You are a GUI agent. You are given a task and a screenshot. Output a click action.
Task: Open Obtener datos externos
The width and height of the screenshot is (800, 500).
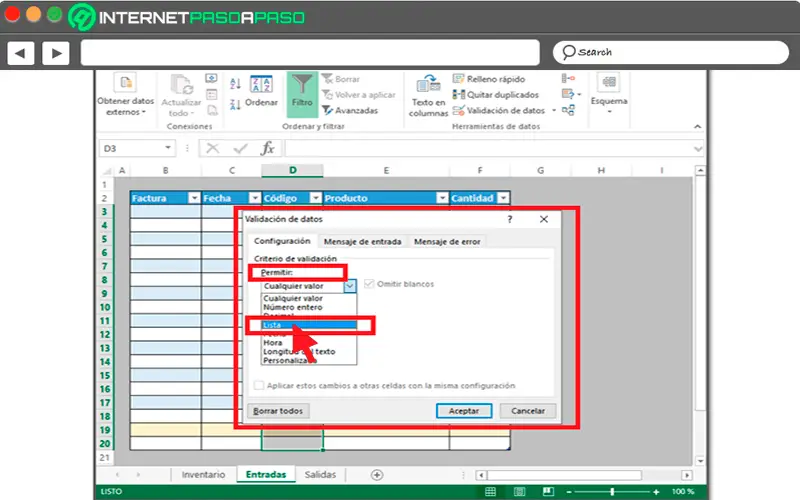click(x=126, y=96)
